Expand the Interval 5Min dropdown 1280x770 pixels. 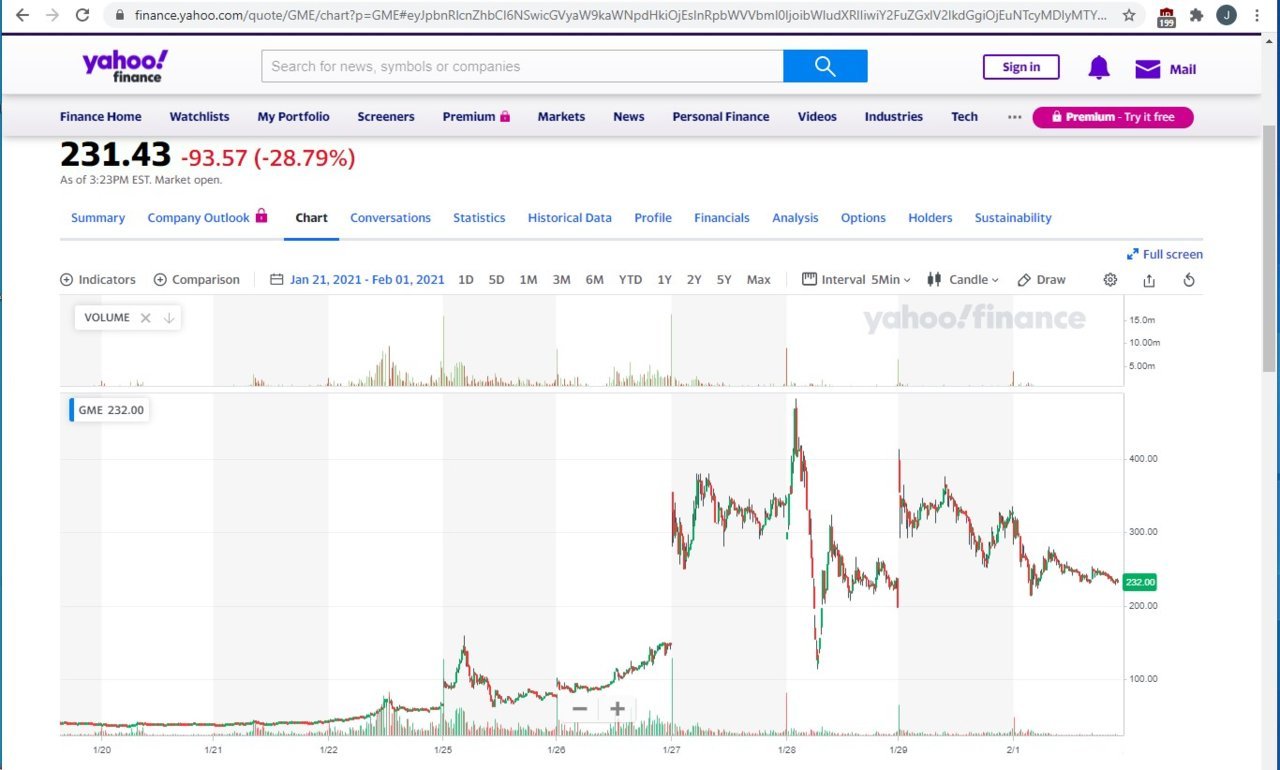tap(857, 280)
